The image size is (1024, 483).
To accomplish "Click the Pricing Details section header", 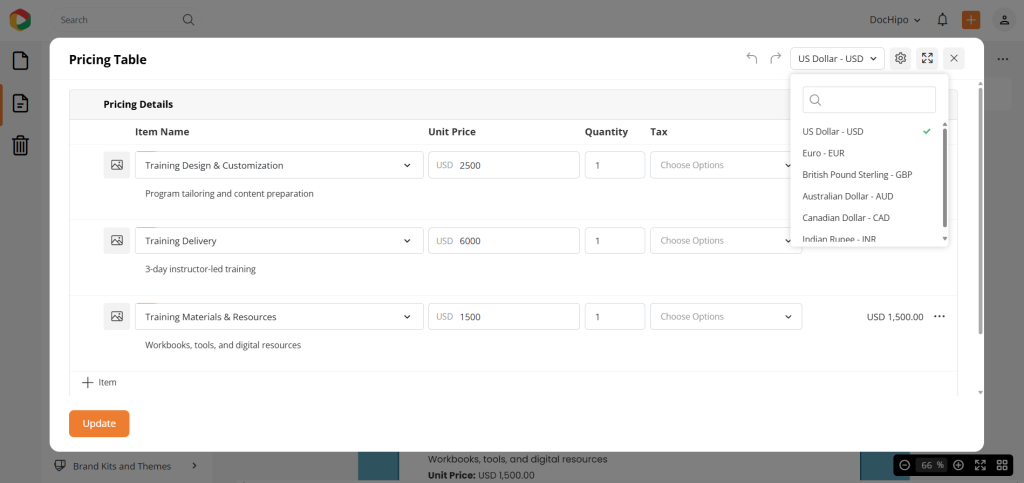I will tap(138, 104).
